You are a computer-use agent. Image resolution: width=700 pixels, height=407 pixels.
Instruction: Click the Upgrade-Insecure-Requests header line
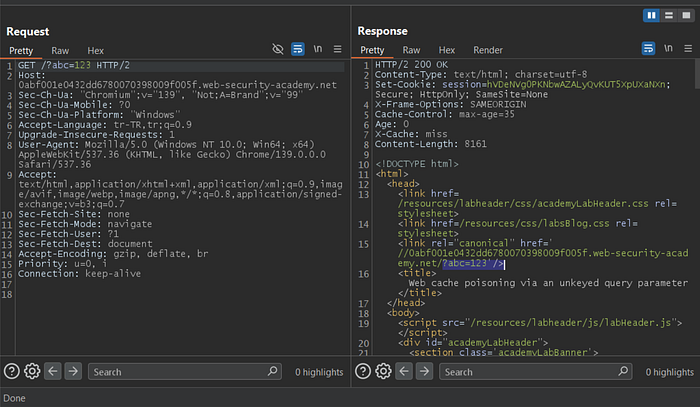coord(96,134)
